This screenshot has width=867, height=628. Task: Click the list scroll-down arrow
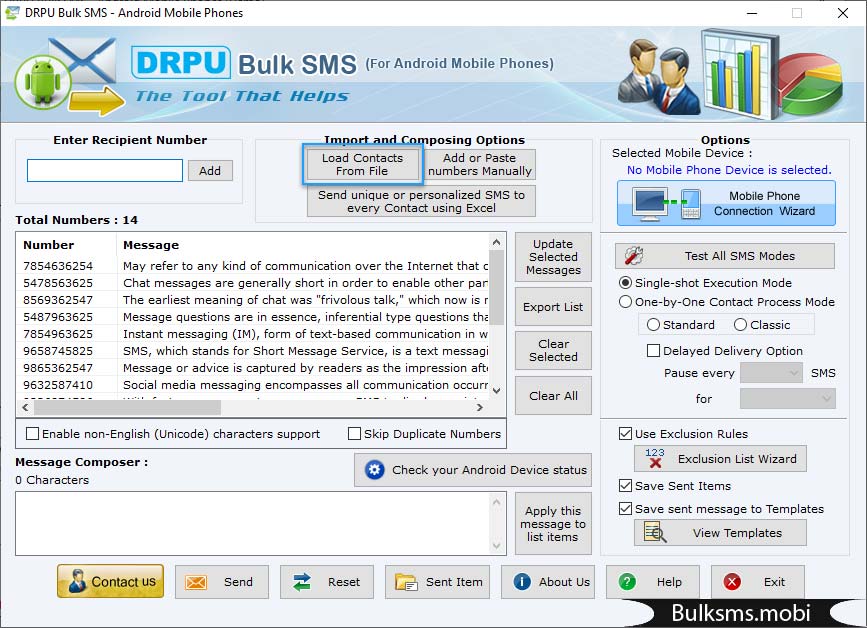pos(497,391)
